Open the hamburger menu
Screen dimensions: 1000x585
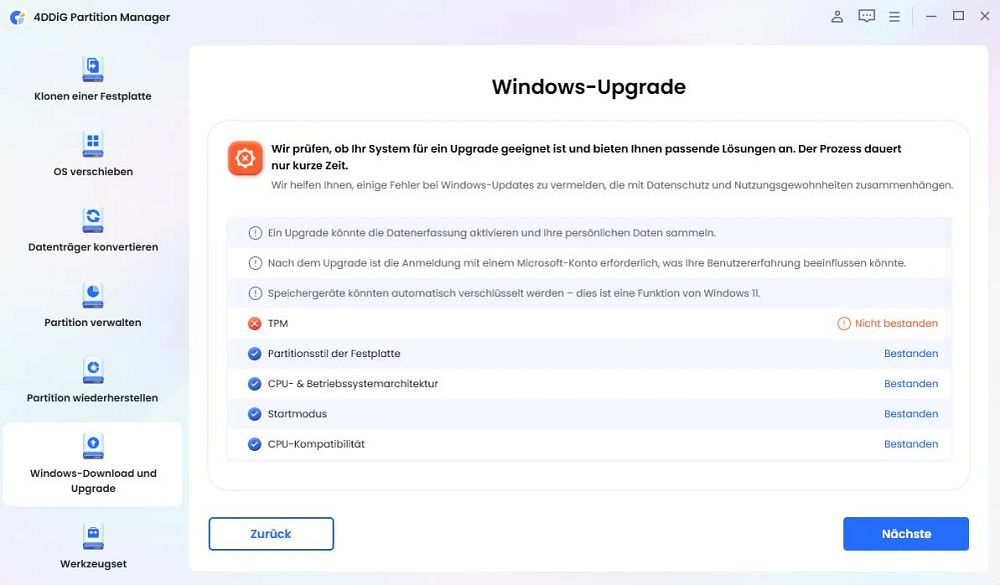[894, 17]
